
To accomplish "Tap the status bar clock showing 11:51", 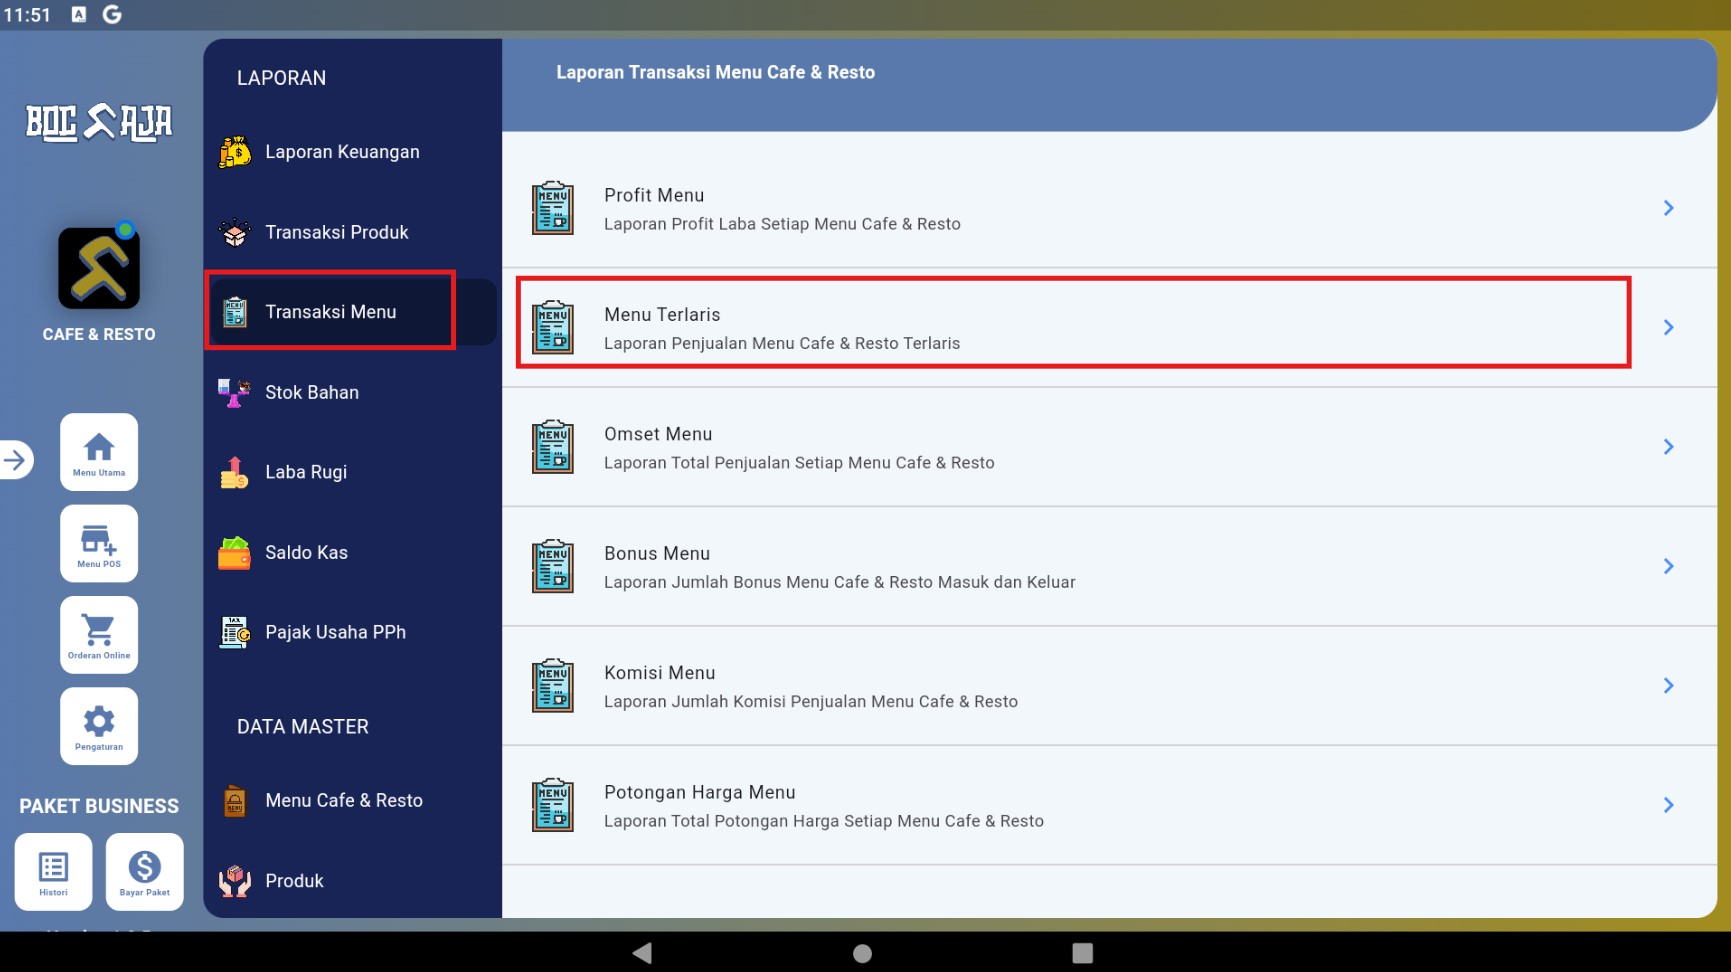I will (27, 15).
